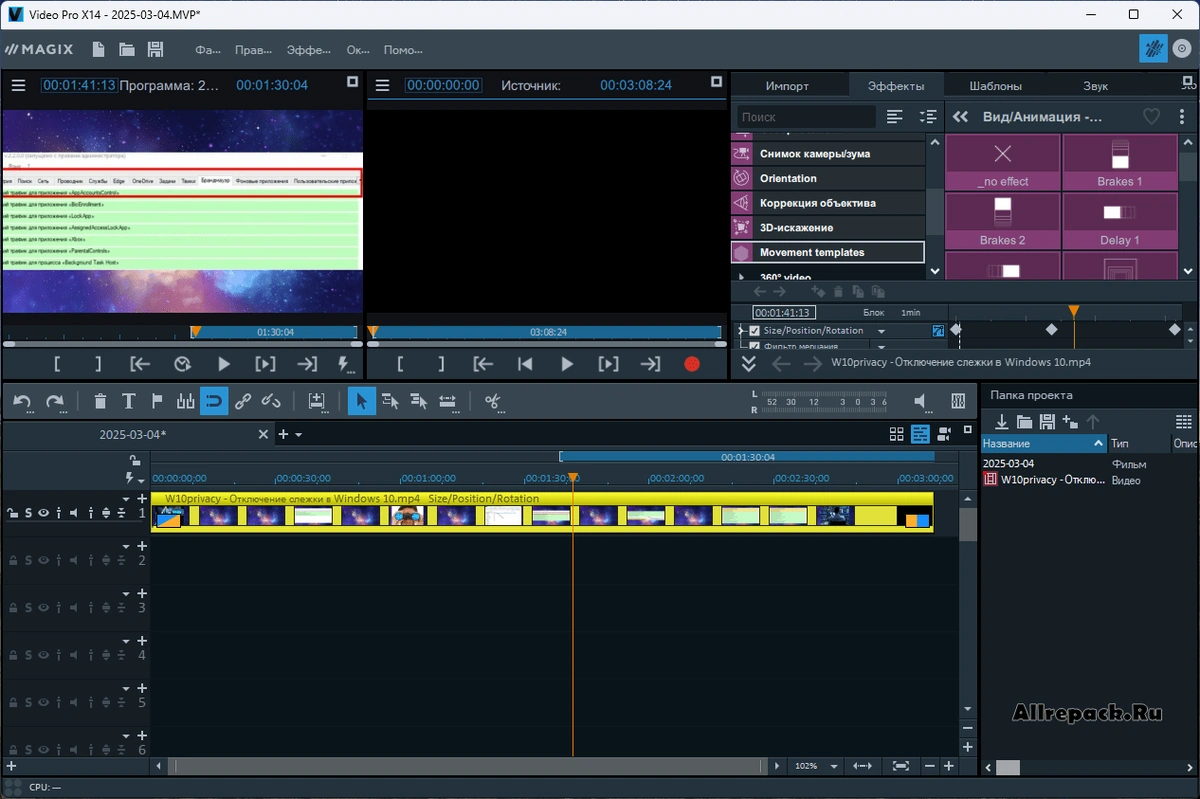This screenshot has height=799, width=1200.
Task: Switch to the Шаблоны tab
Action: [x=995, y=86]
